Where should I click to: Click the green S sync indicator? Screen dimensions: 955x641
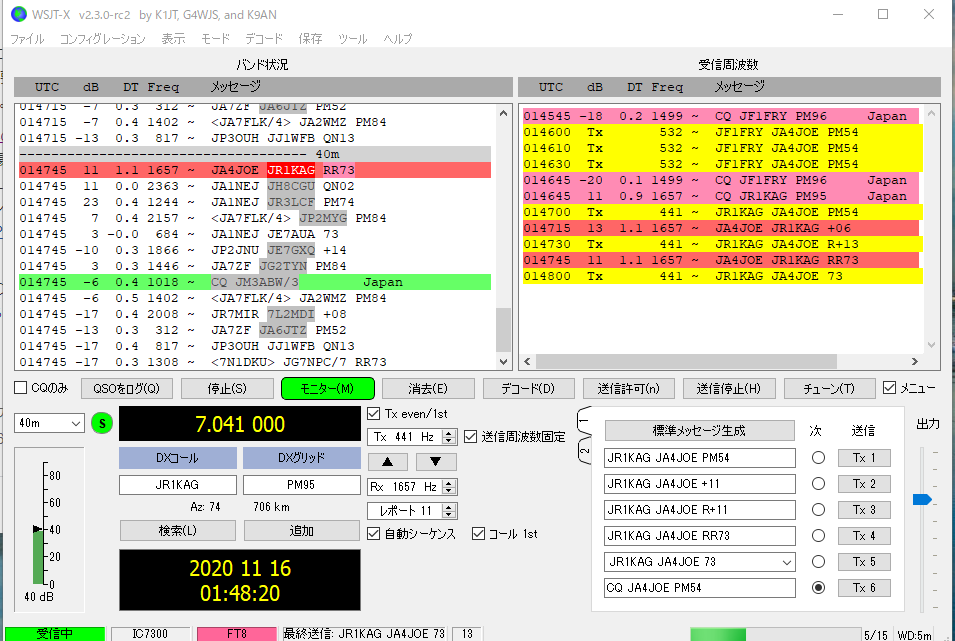point(102,423)
